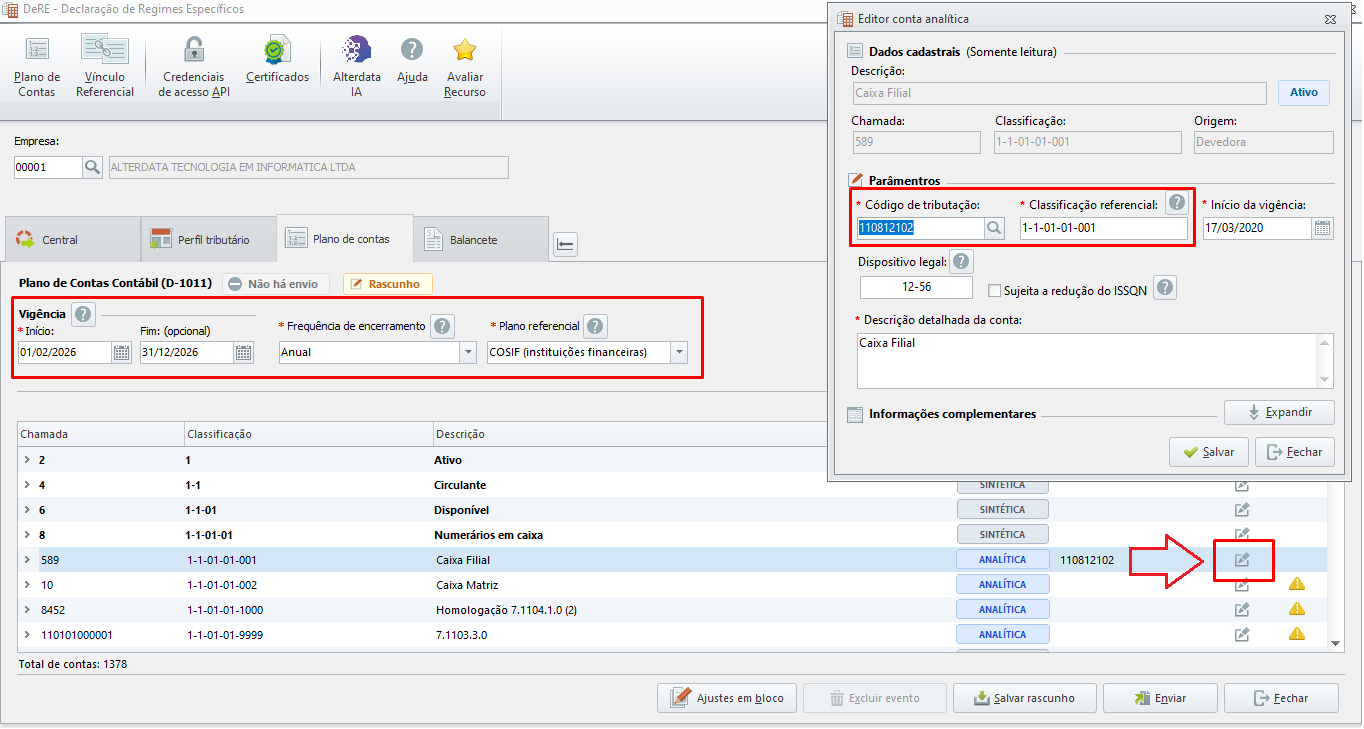
Task: Expand Informações complementares section
Action: [x=1280, y=412]
